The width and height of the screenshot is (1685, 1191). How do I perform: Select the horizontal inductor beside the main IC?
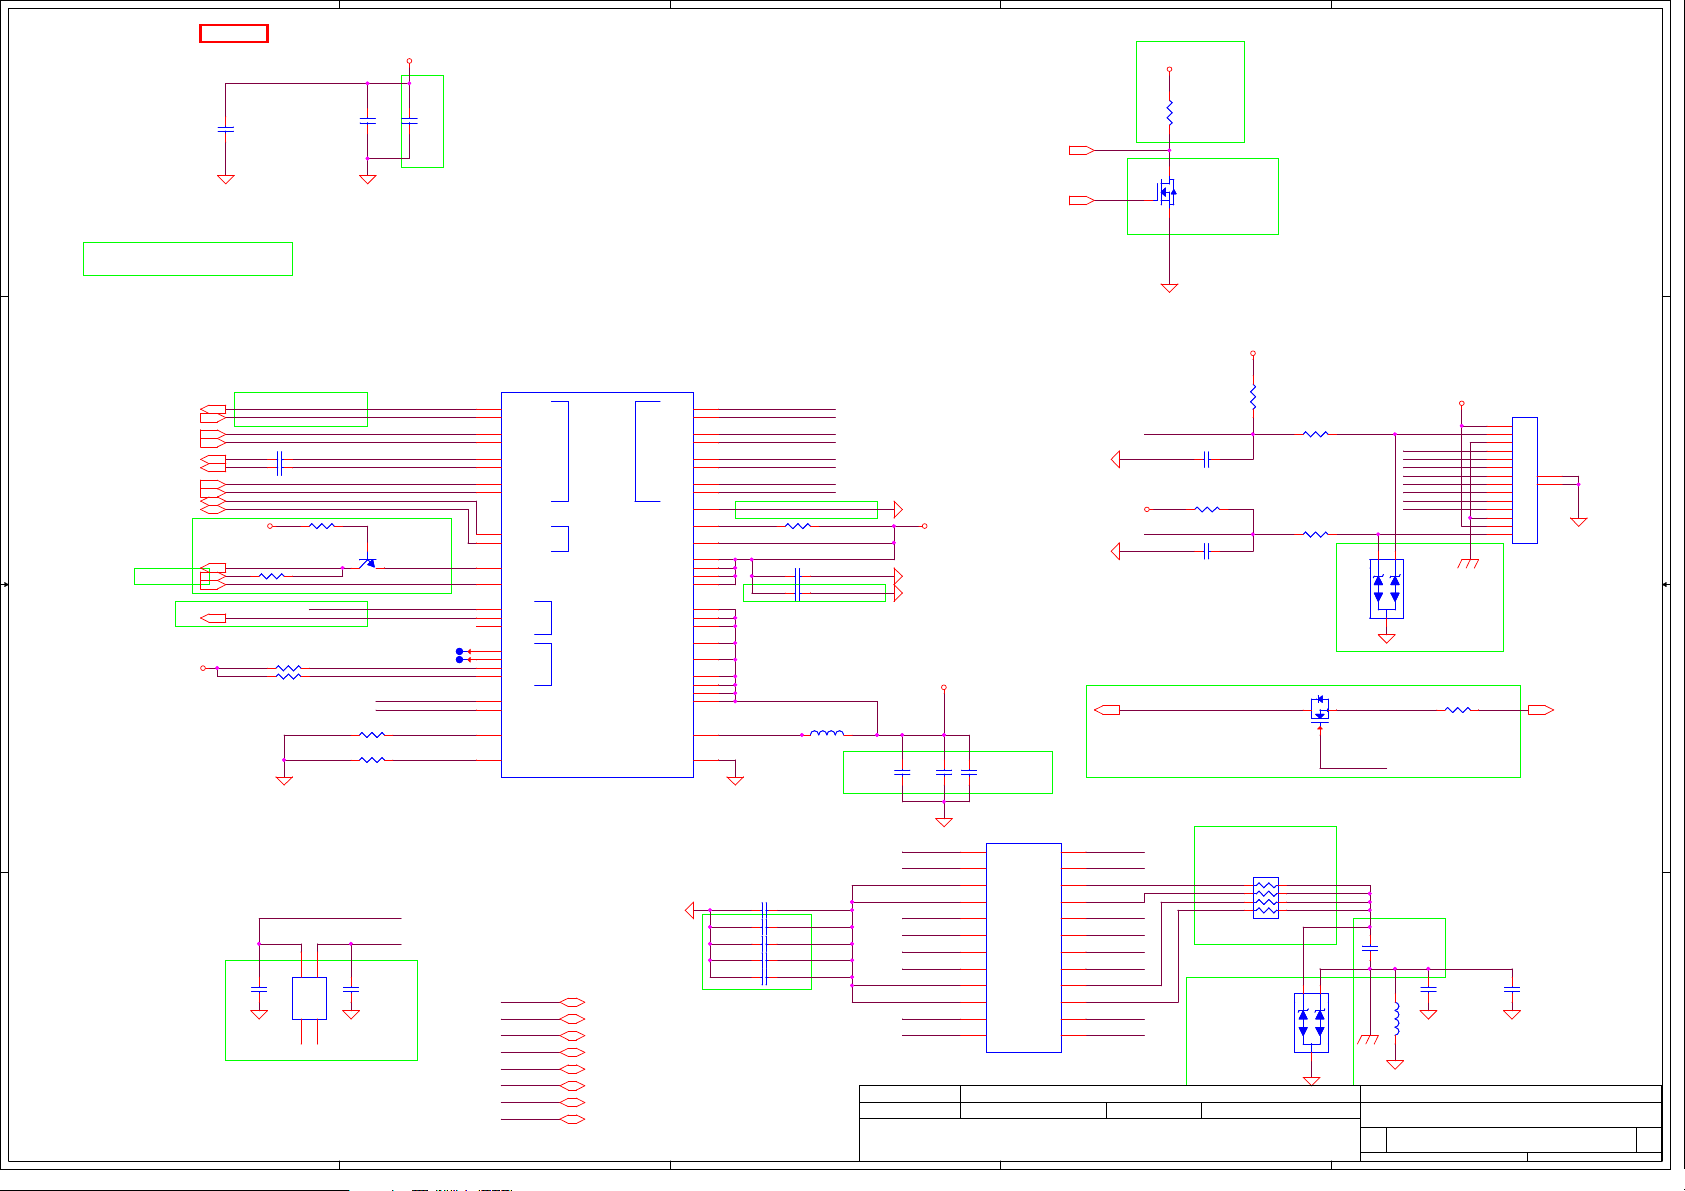point(826,734)
